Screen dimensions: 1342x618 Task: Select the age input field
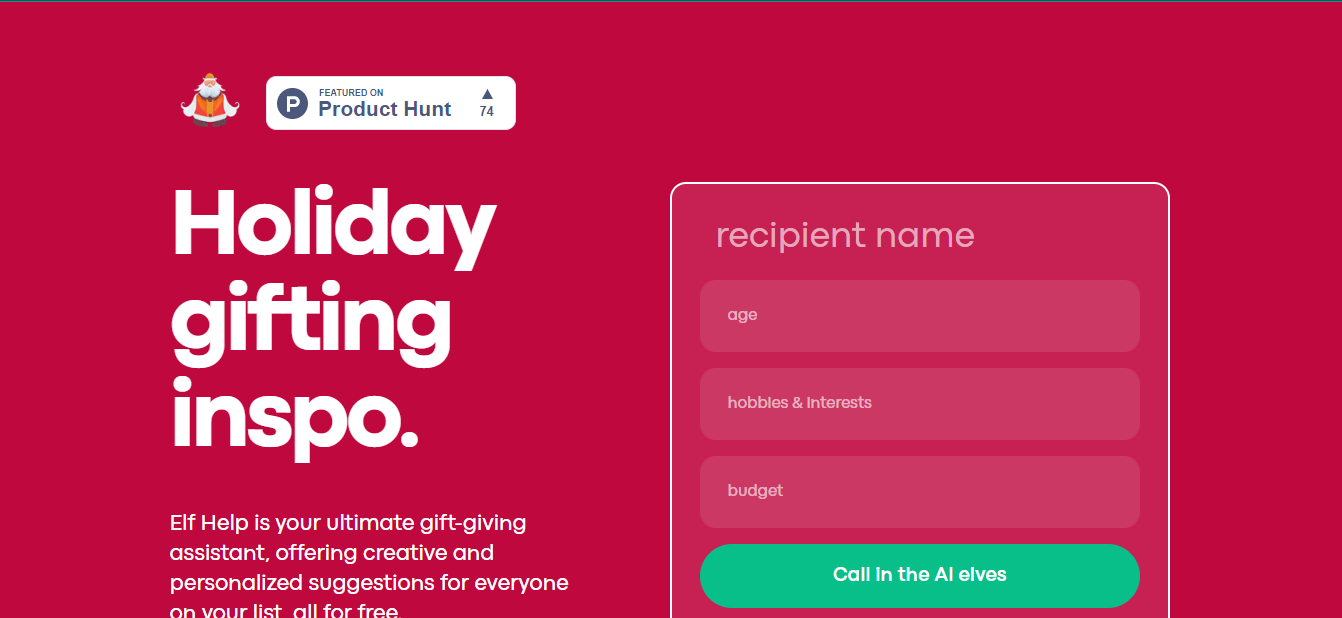click(x=920, y=316)
